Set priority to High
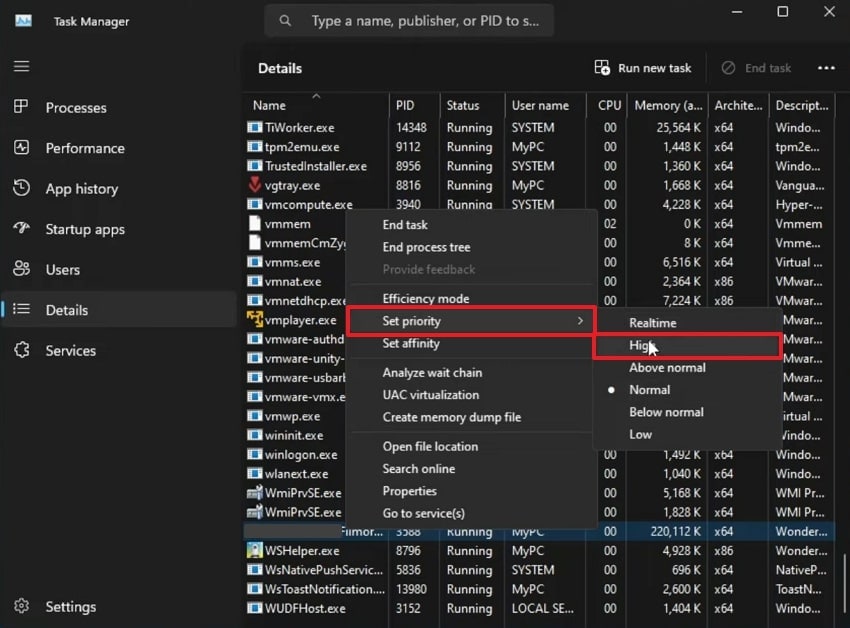The image size is (850, 628). point(687,345)
